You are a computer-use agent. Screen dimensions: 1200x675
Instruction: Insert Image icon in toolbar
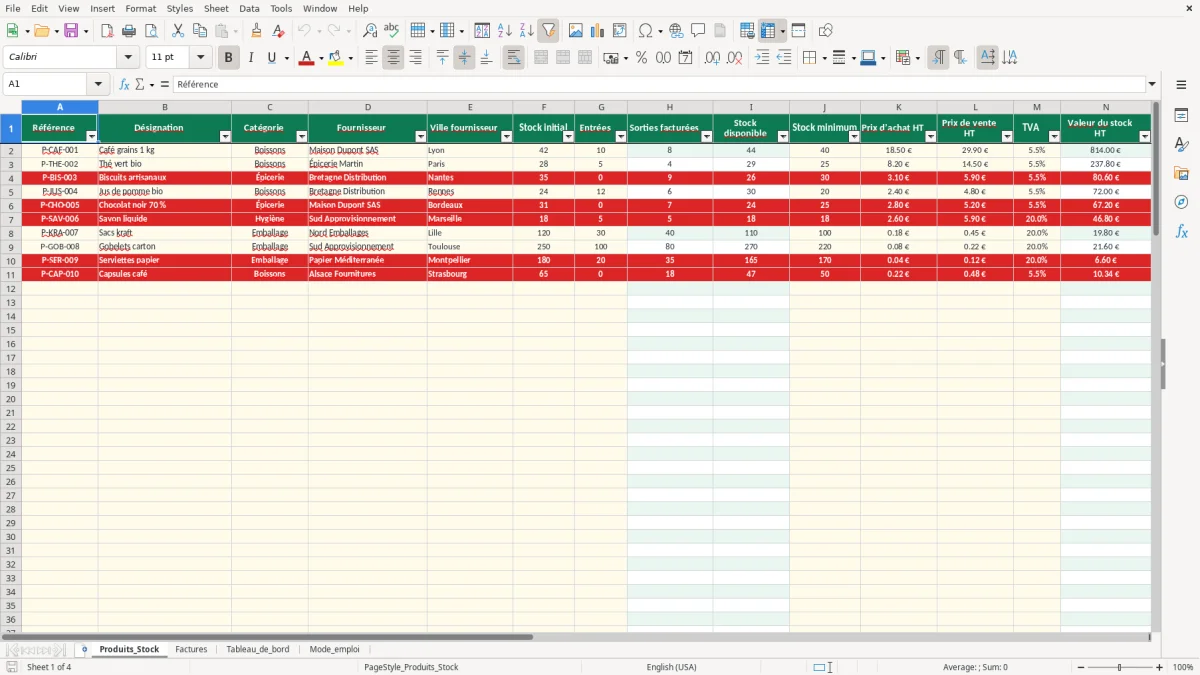[x=576, y=31]
